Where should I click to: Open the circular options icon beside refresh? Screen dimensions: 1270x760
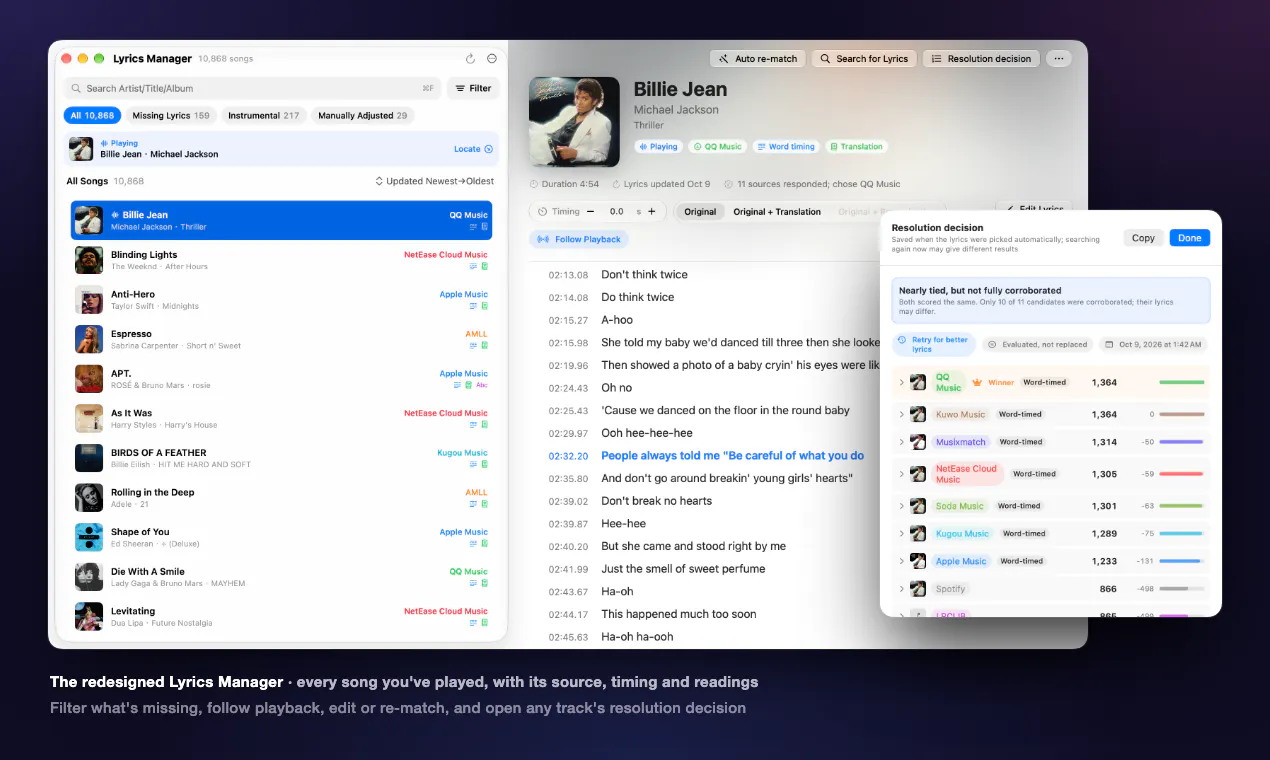[x=492, y=59]
